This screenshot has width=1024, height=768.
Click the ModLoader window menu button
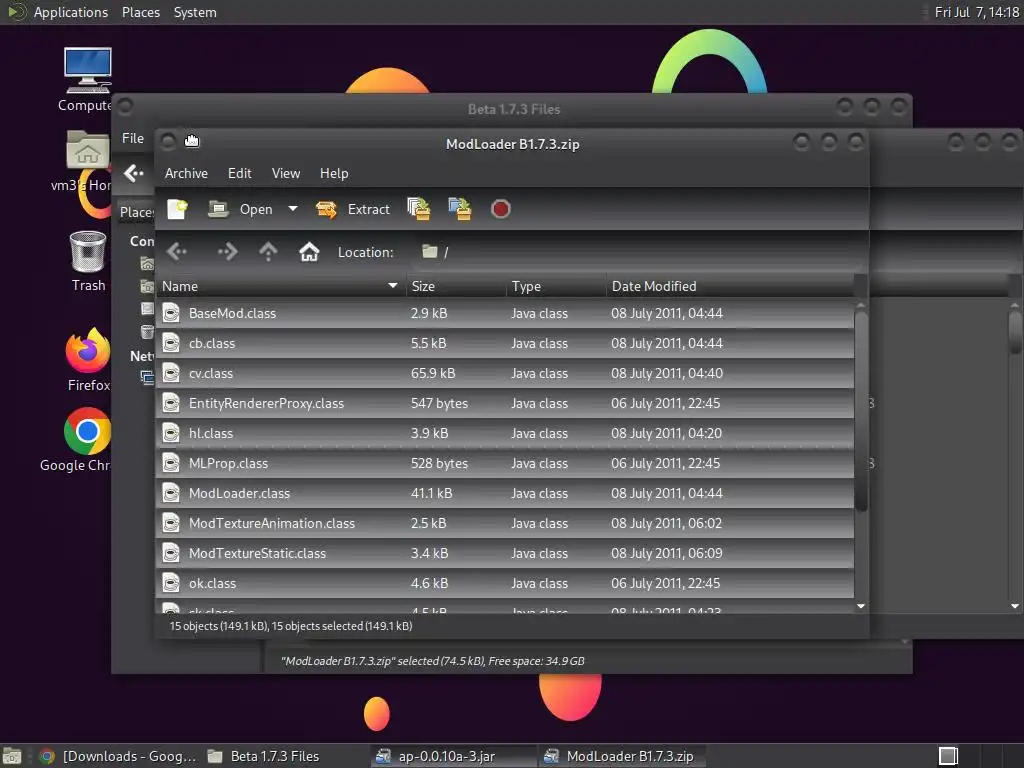click(168, 141)
